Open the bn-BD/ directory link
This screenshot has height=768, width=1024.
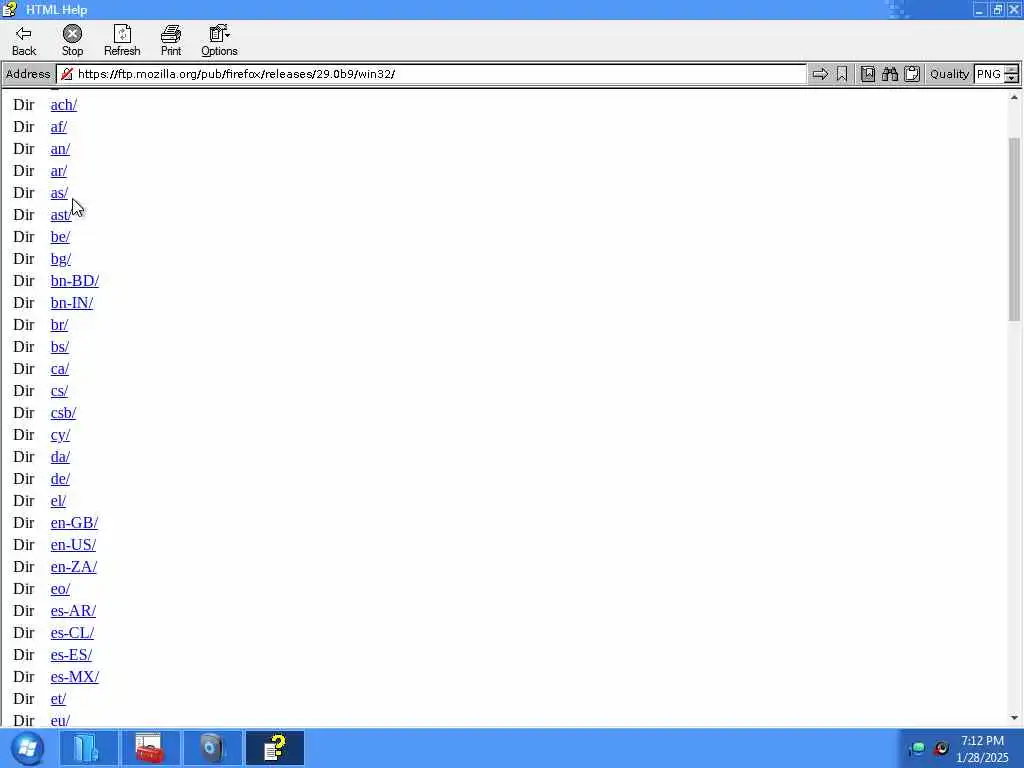click(75, 281)
